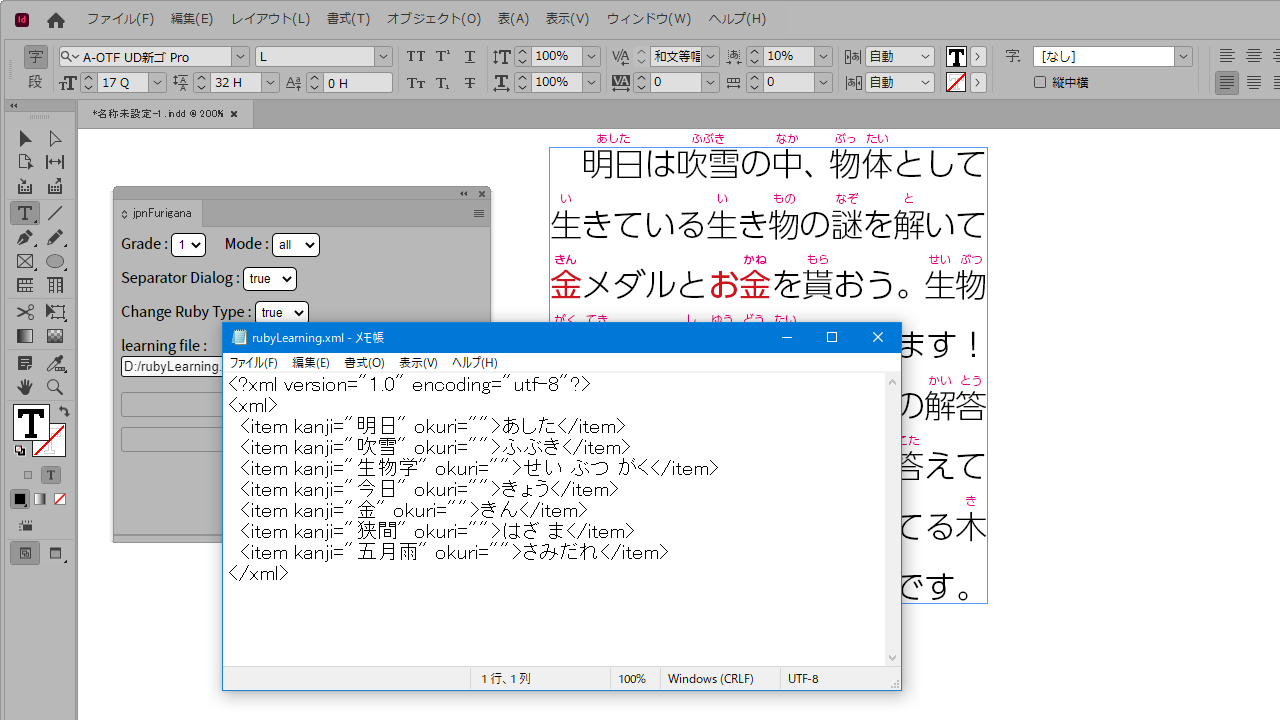Select the Eyedropper tool
1280x720 pixels.
(x=55, y=363)
